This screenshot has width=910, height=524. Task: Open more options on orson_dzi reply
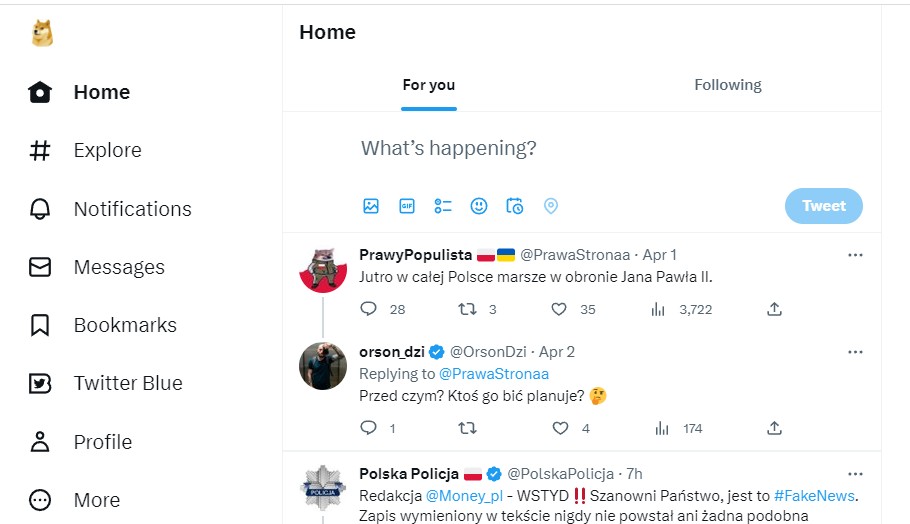click(x=855, y=352)
